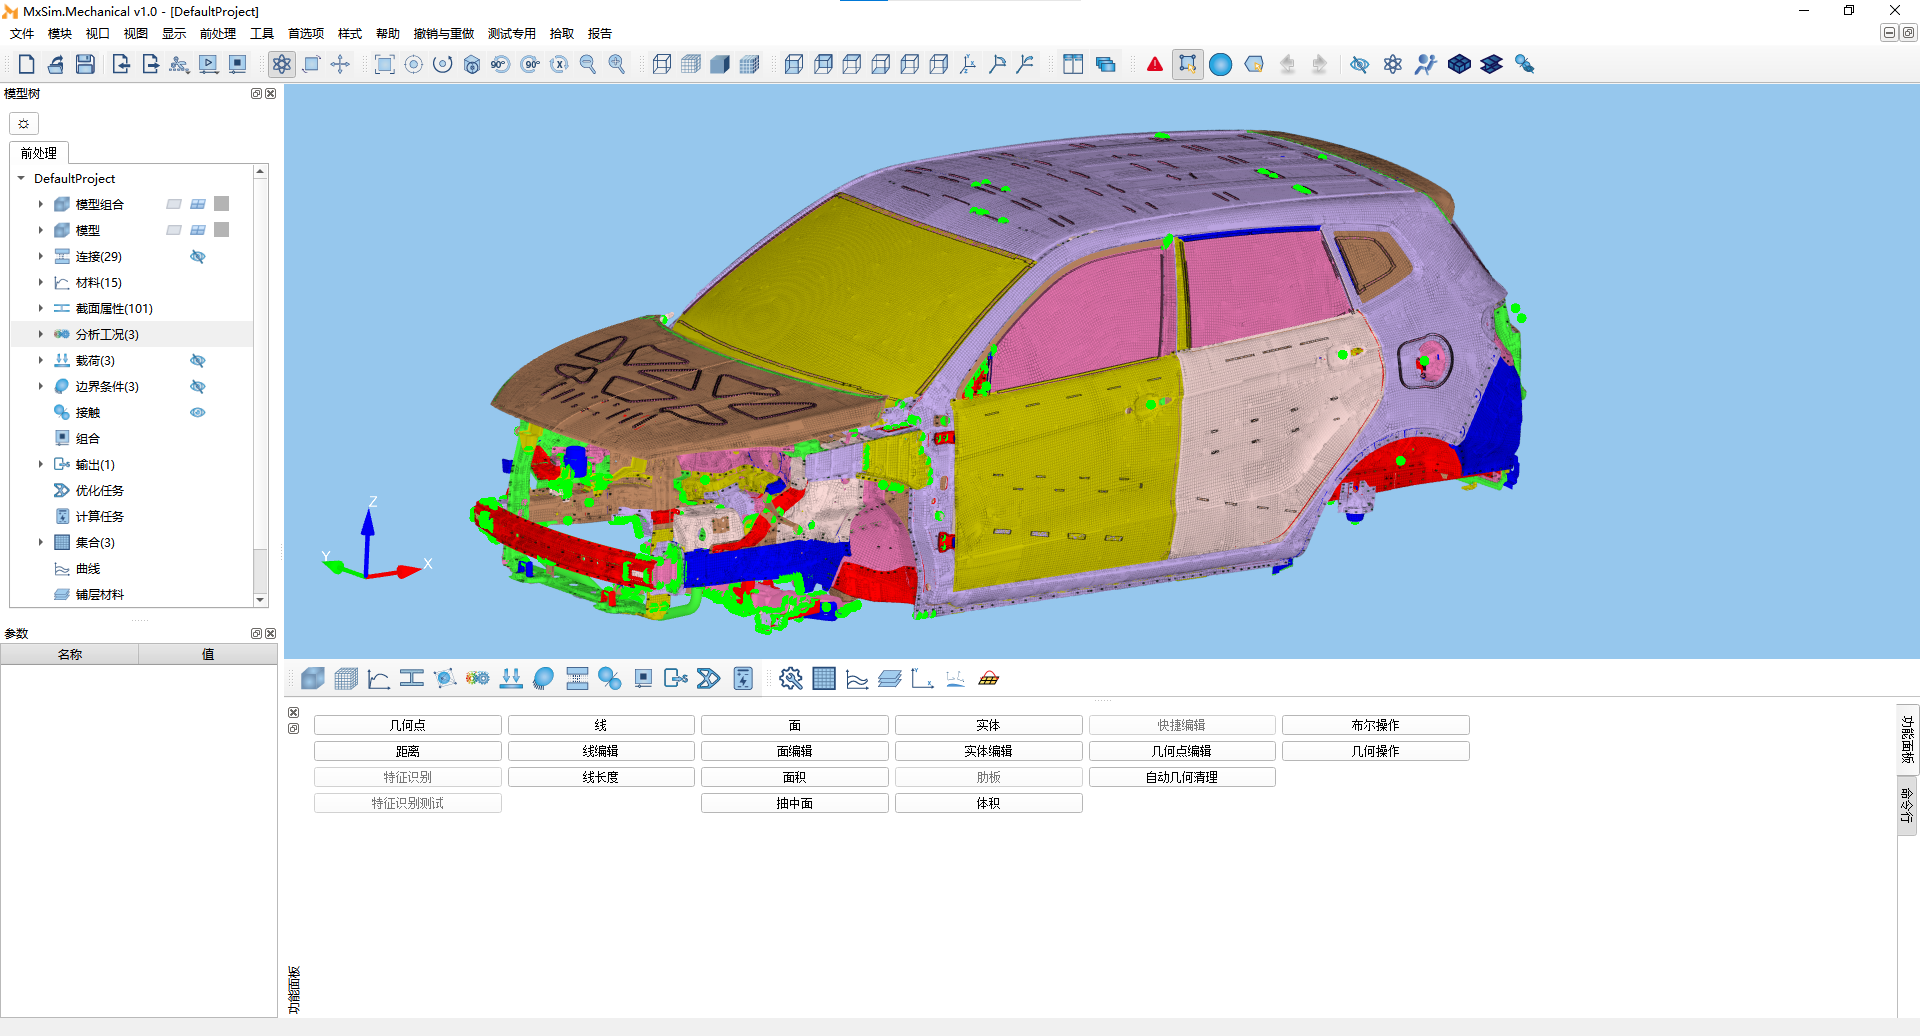Image resolution: width=1920 pixels, height=1036 pixels.
Task: Open the 工具 menu
Action: [262, 34]
